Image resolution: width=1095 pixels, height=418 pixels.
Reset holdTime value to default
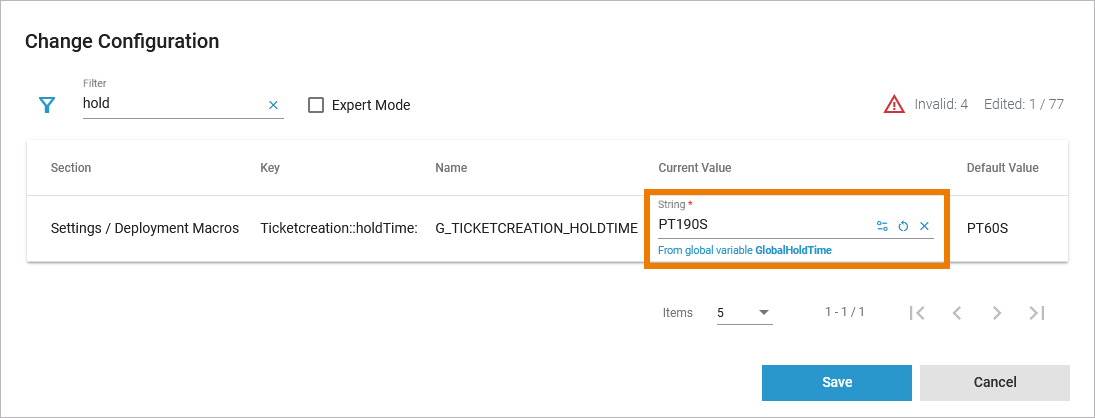click(903, 226)
